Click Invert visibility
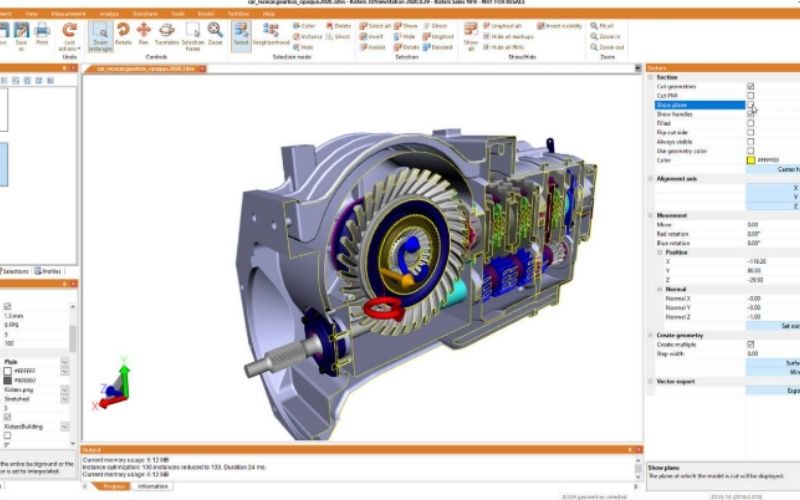800x500 pixels. click(559, 26)
